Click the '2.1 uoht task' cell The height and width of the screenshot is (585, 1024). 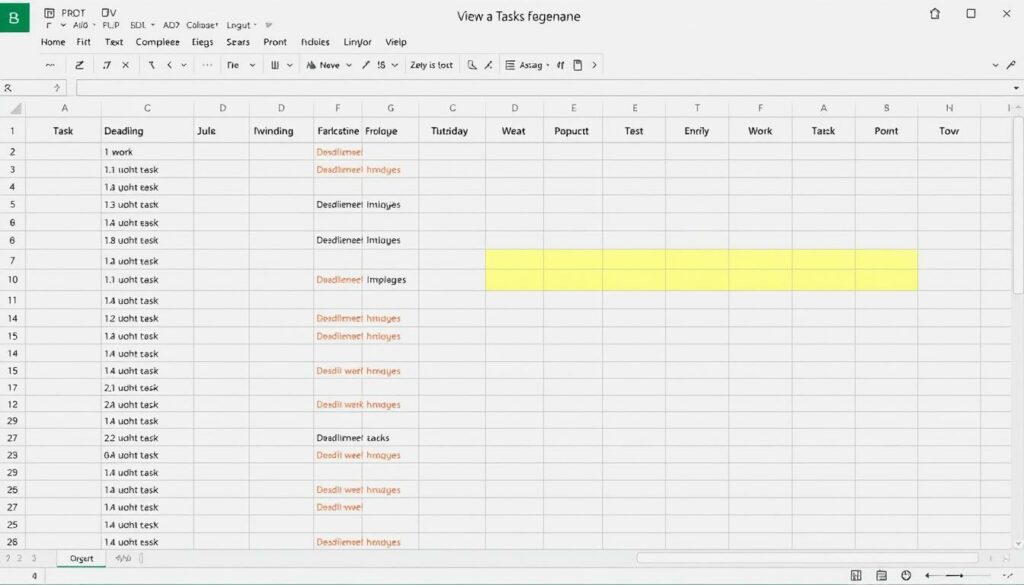[x=147, y=388]
